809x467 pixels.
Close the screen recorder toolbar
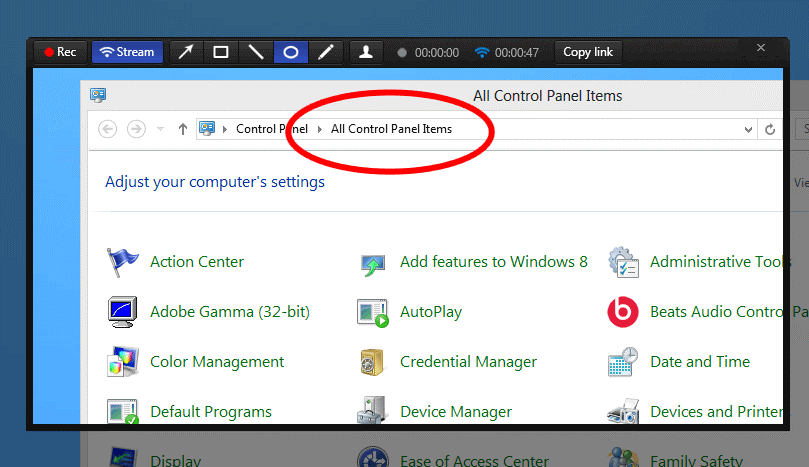pyautogui.click(x=761, y=47)
